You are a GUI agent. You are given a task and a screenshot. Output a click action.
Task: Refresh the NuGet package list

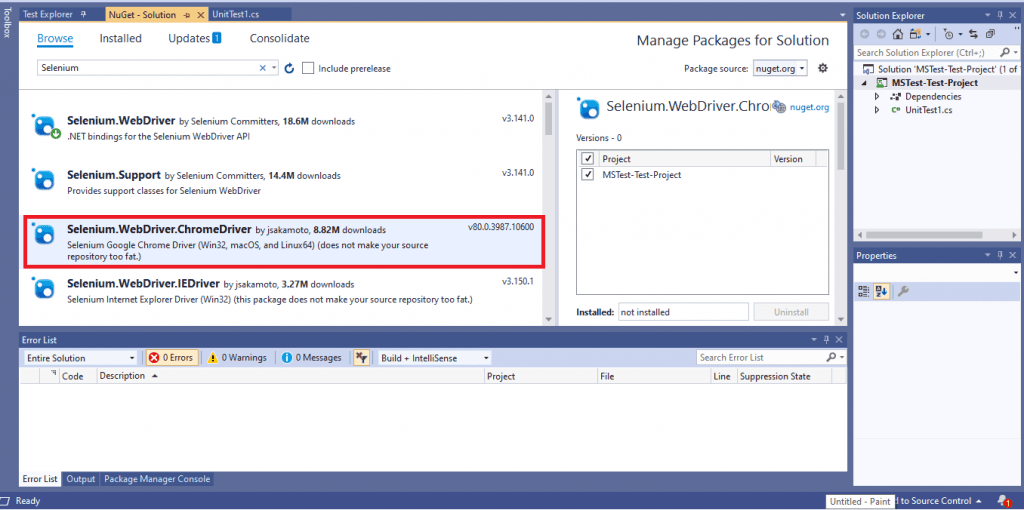point(290,68)
